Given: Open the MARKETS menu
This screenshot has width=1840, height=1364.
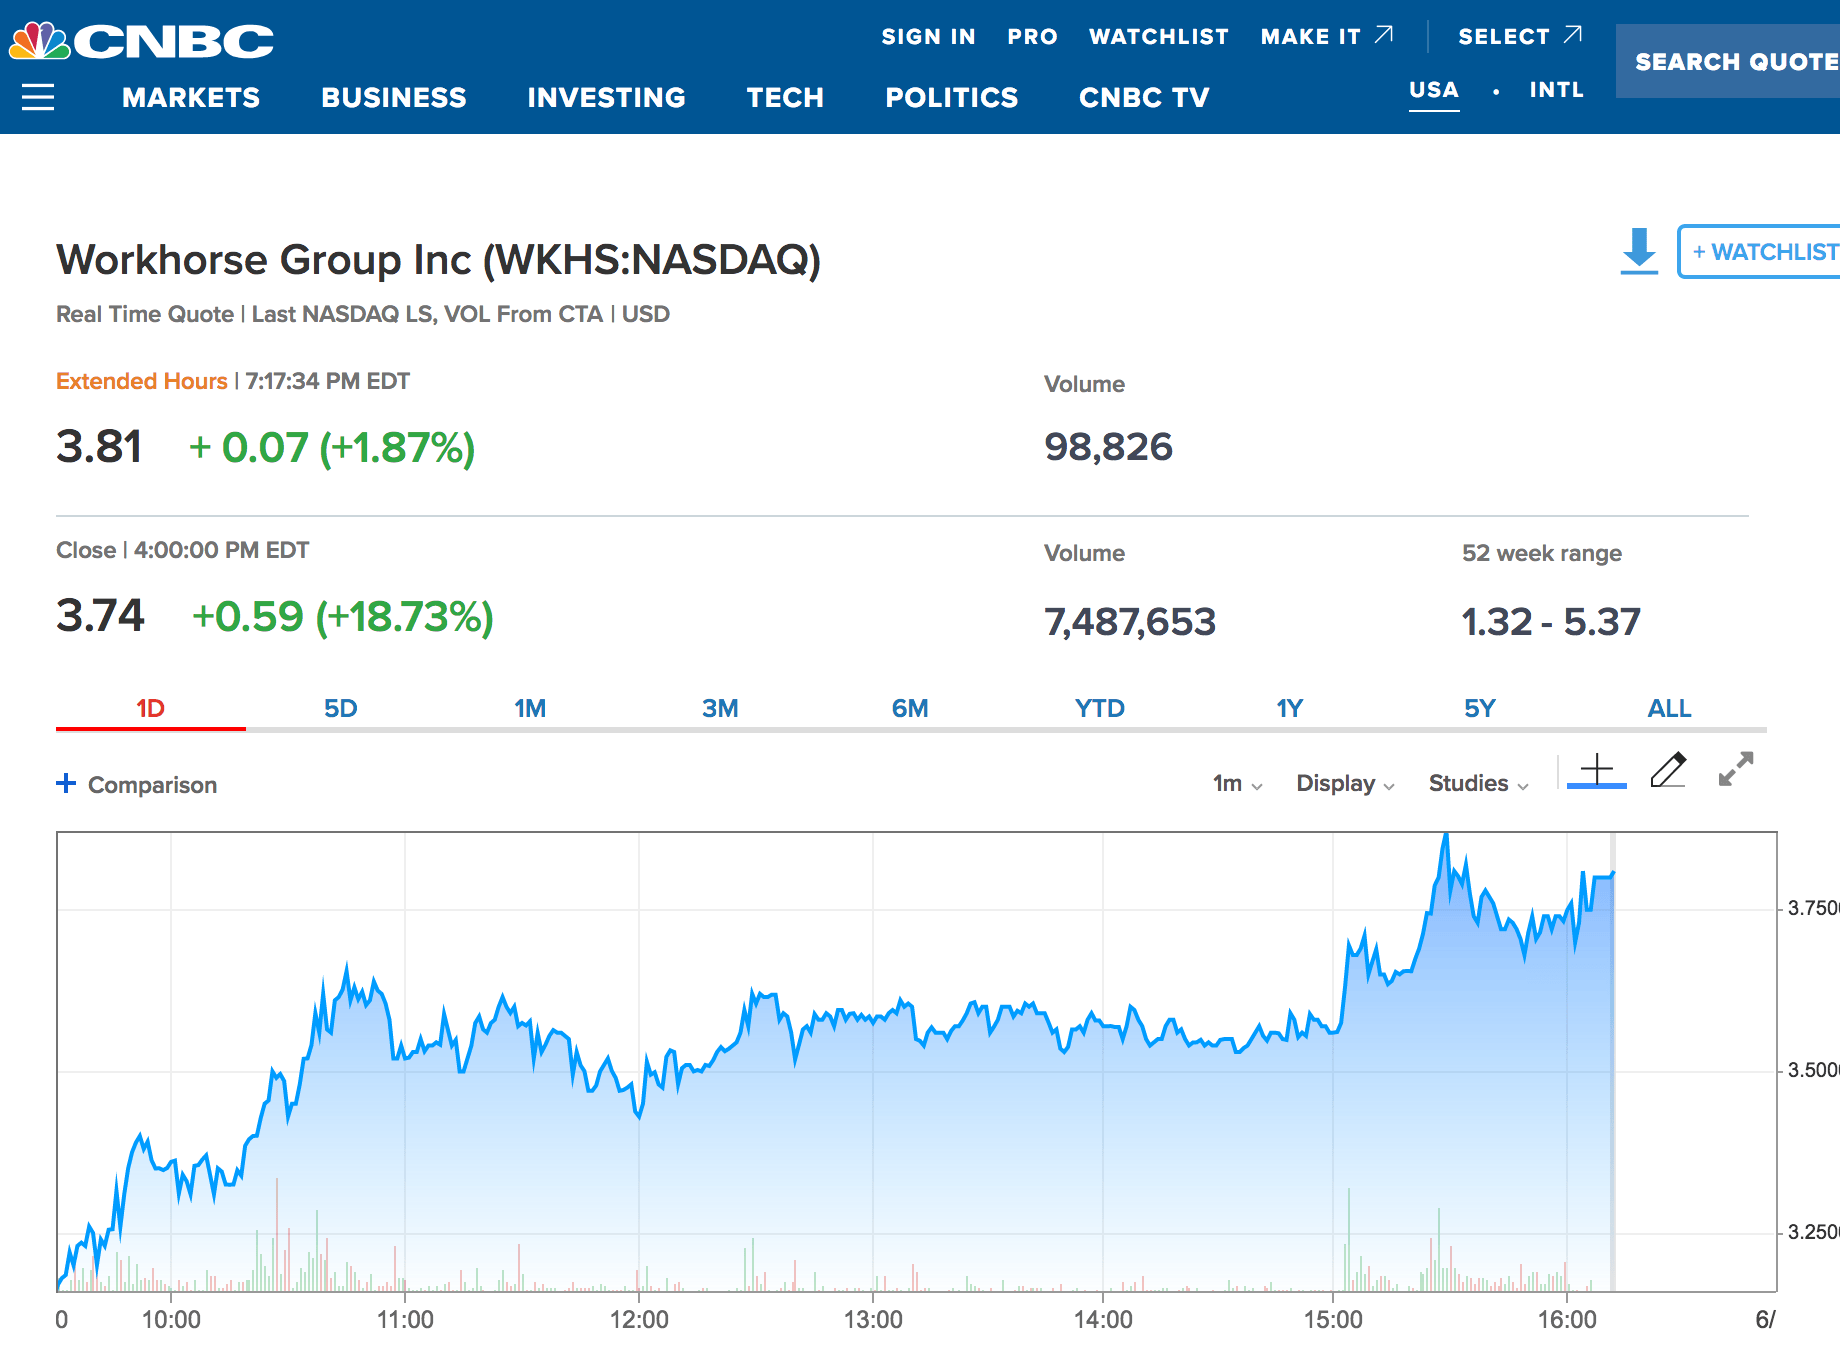Looking at the screenshot, I should [x=191, y=97].
